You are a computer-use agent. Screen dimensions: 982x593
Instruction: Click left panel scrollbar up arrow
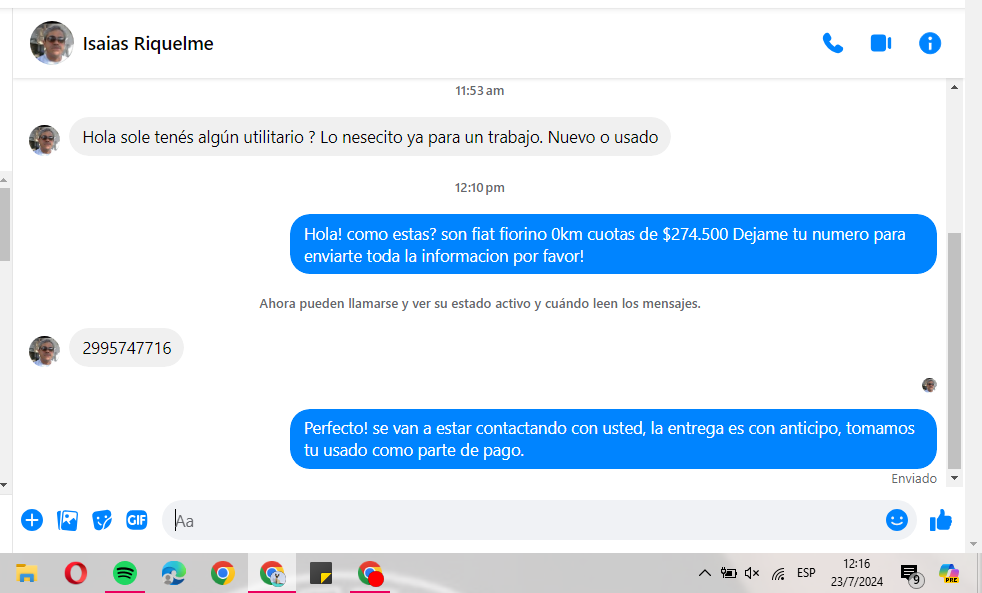pos(4,180)
